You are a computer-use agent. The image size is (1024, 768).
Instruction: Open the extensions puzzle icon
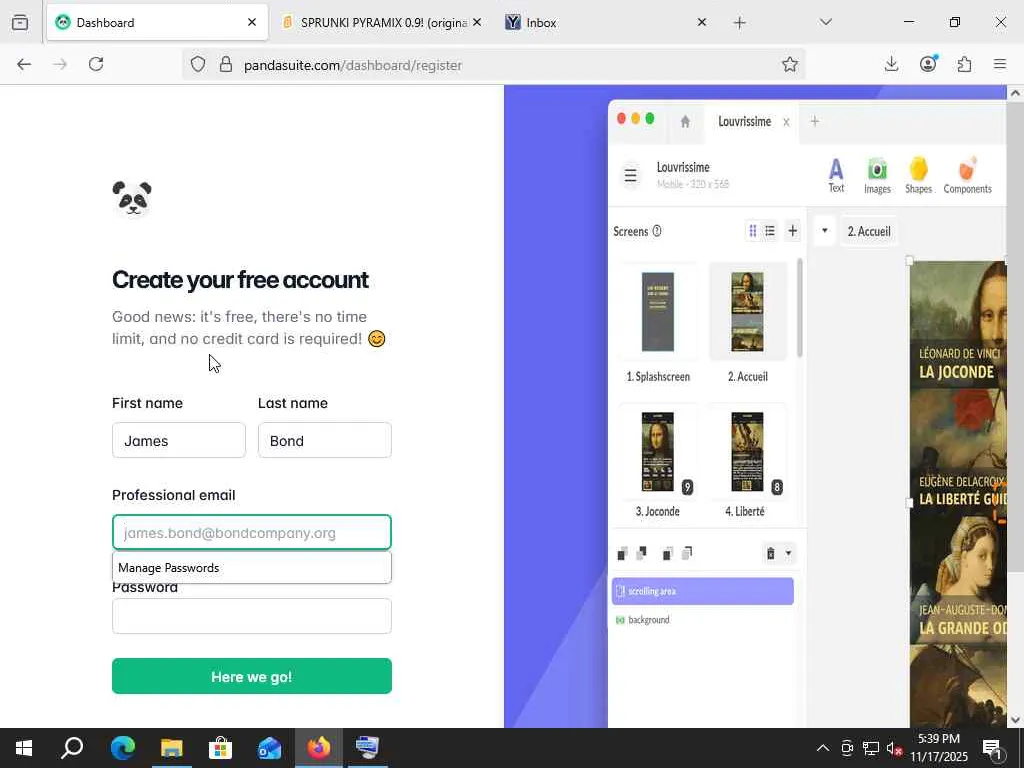pyautogui.click(x=964, y=64)
